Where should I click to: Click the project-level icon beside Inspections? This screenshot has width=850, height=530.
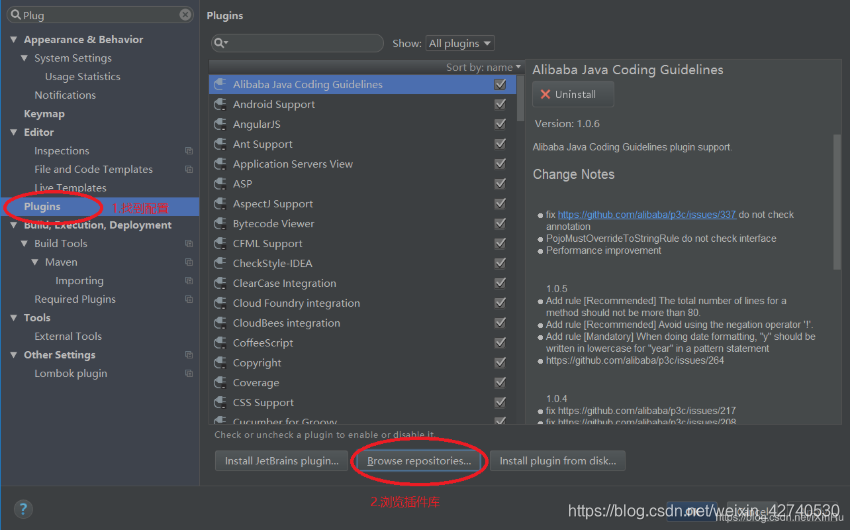coord(189,151)
